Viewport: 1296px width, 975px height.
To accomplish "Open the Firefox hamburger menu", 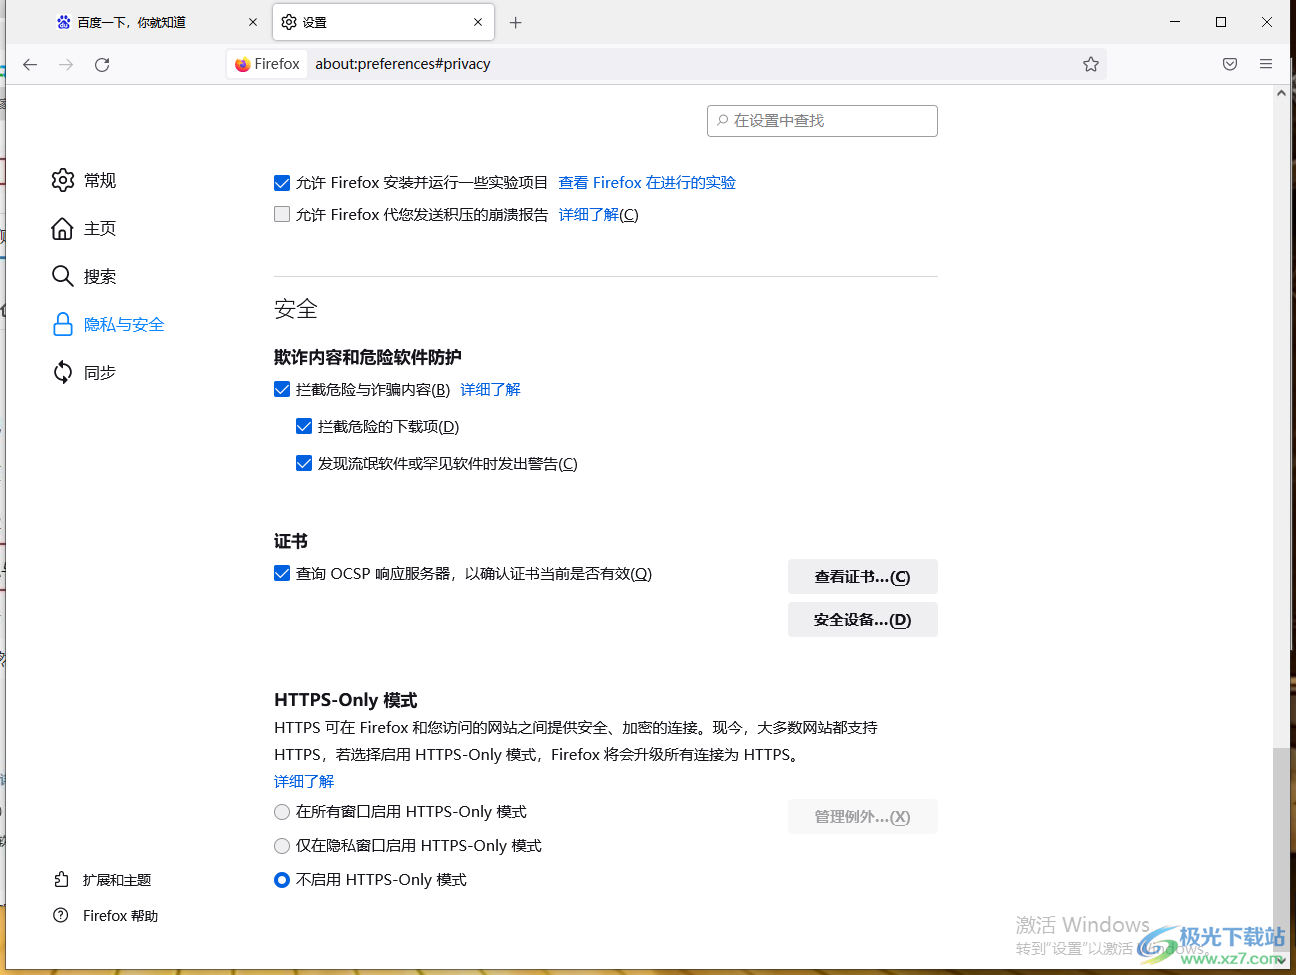I will tap(1266, 64).
